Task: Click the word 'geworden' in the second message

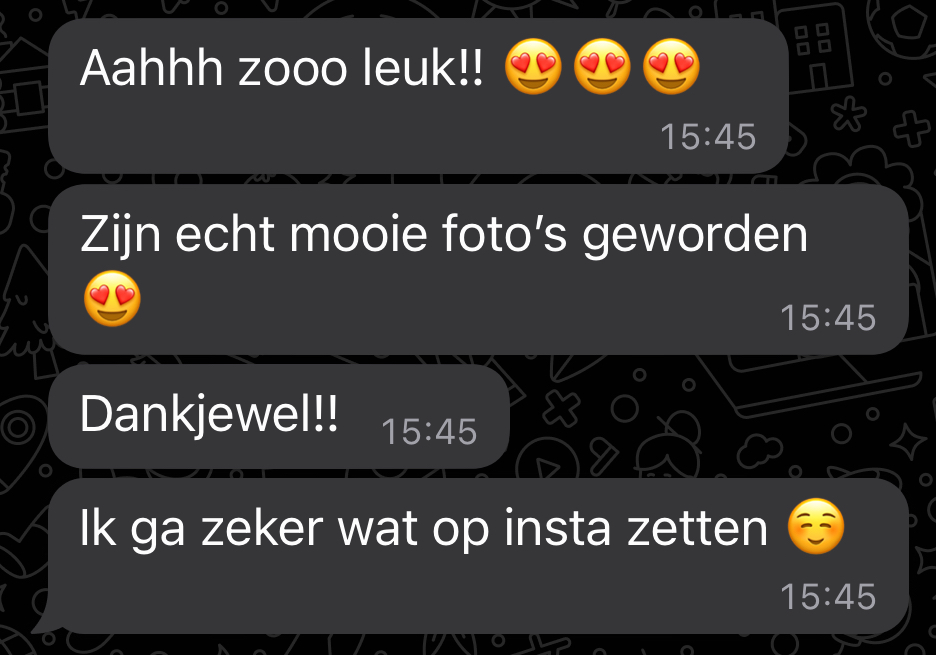Action: pyautogui.click(x=695, y=237)
